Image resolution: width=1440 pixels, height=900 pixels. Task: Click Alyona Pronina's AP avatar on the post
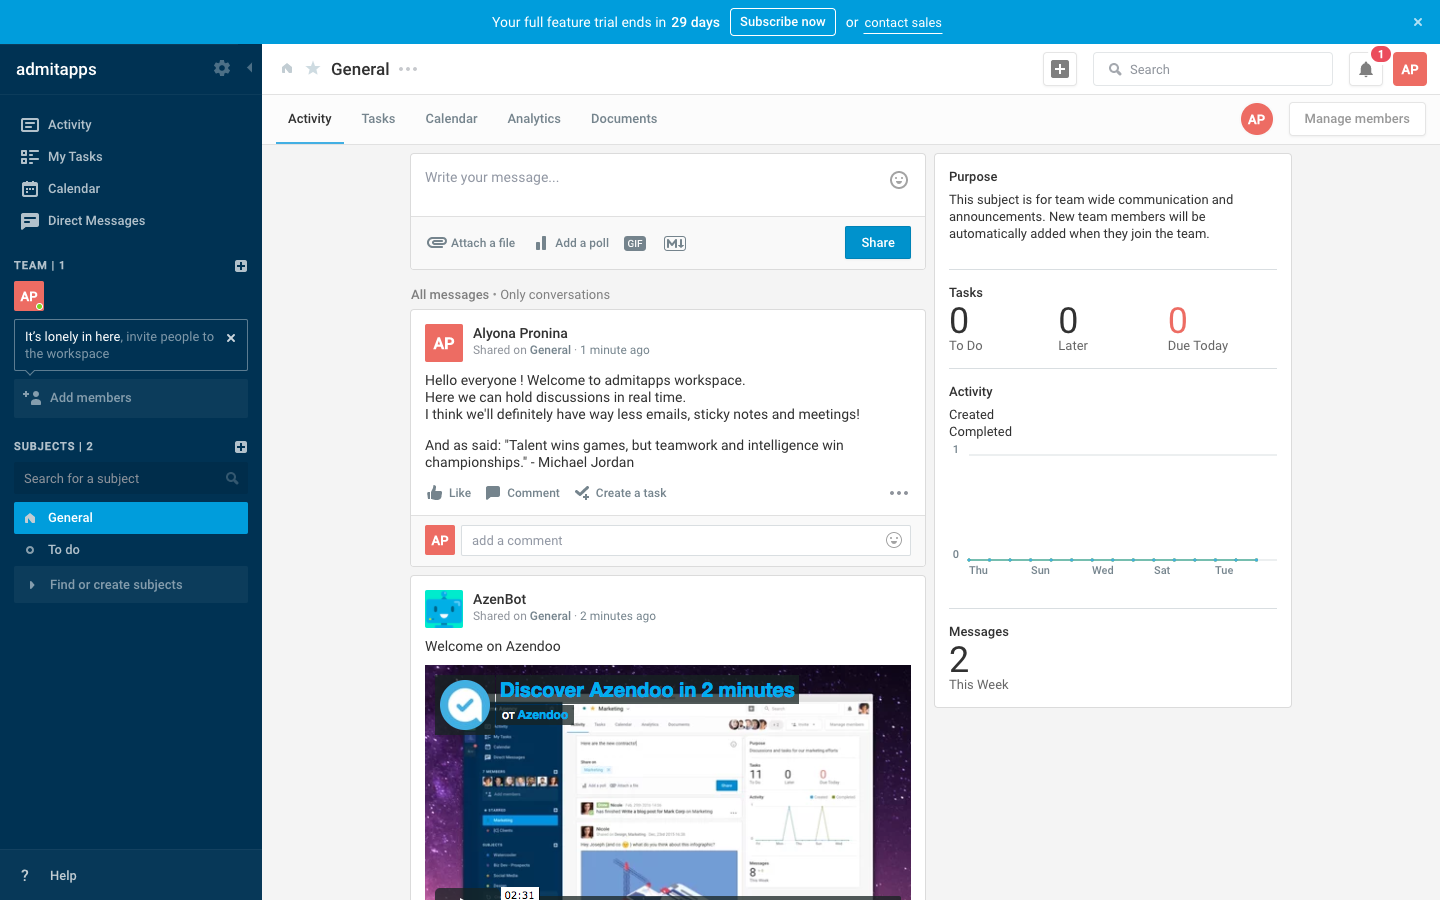point(444,343)
